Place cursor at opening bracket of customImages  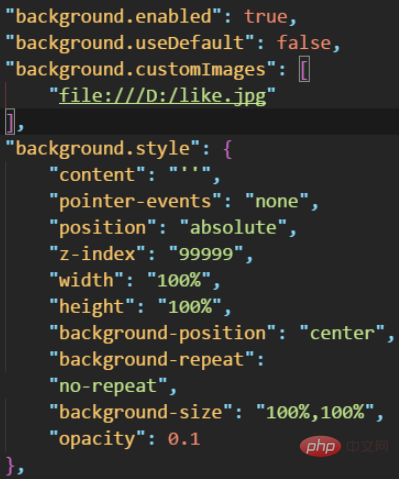(x=305, y=69)
